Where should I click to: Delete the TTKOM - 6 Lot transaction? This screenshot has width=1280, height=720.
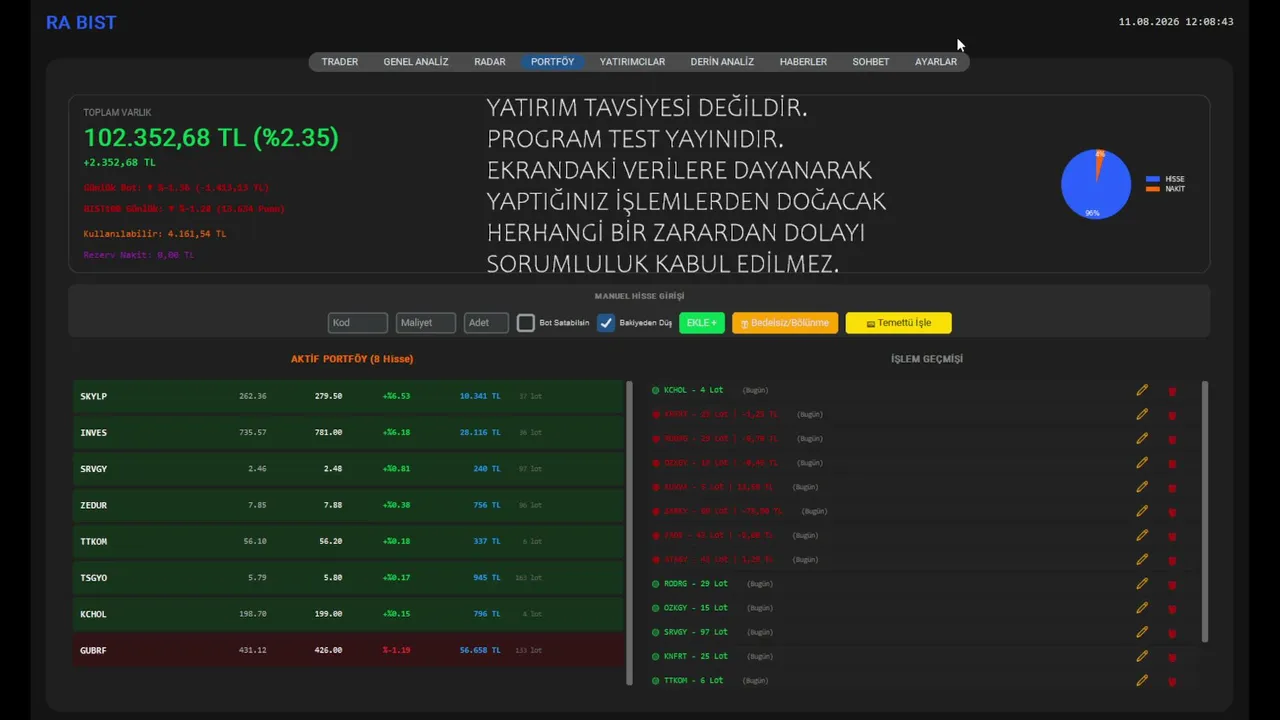1172,681
